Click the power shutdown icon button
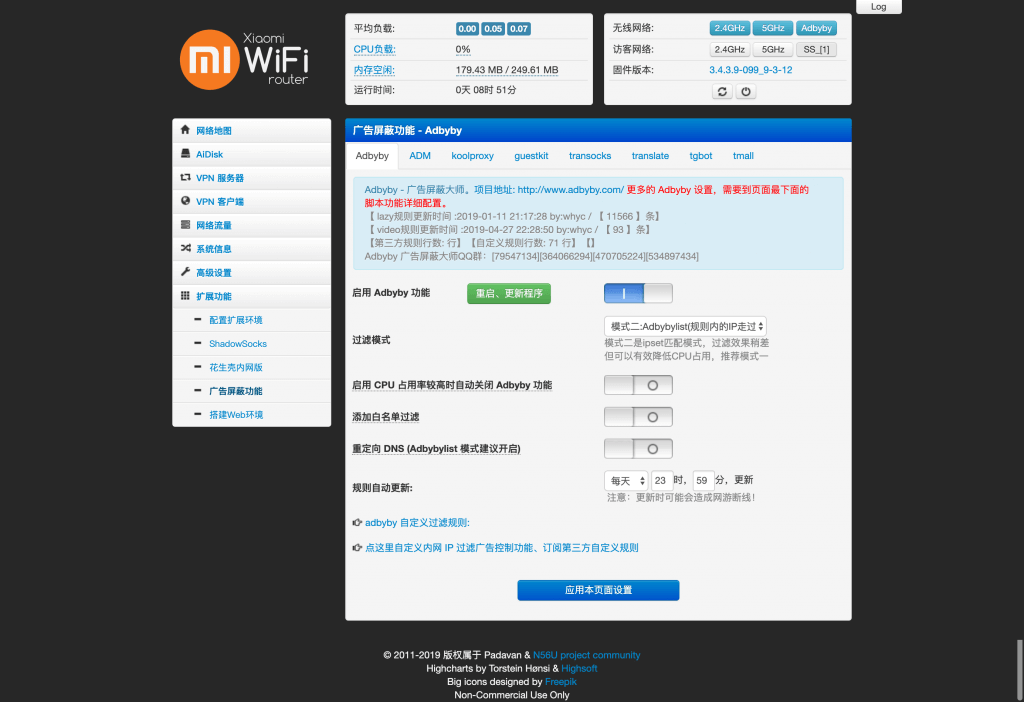The image size is (1024, 702). coord(746,91)
